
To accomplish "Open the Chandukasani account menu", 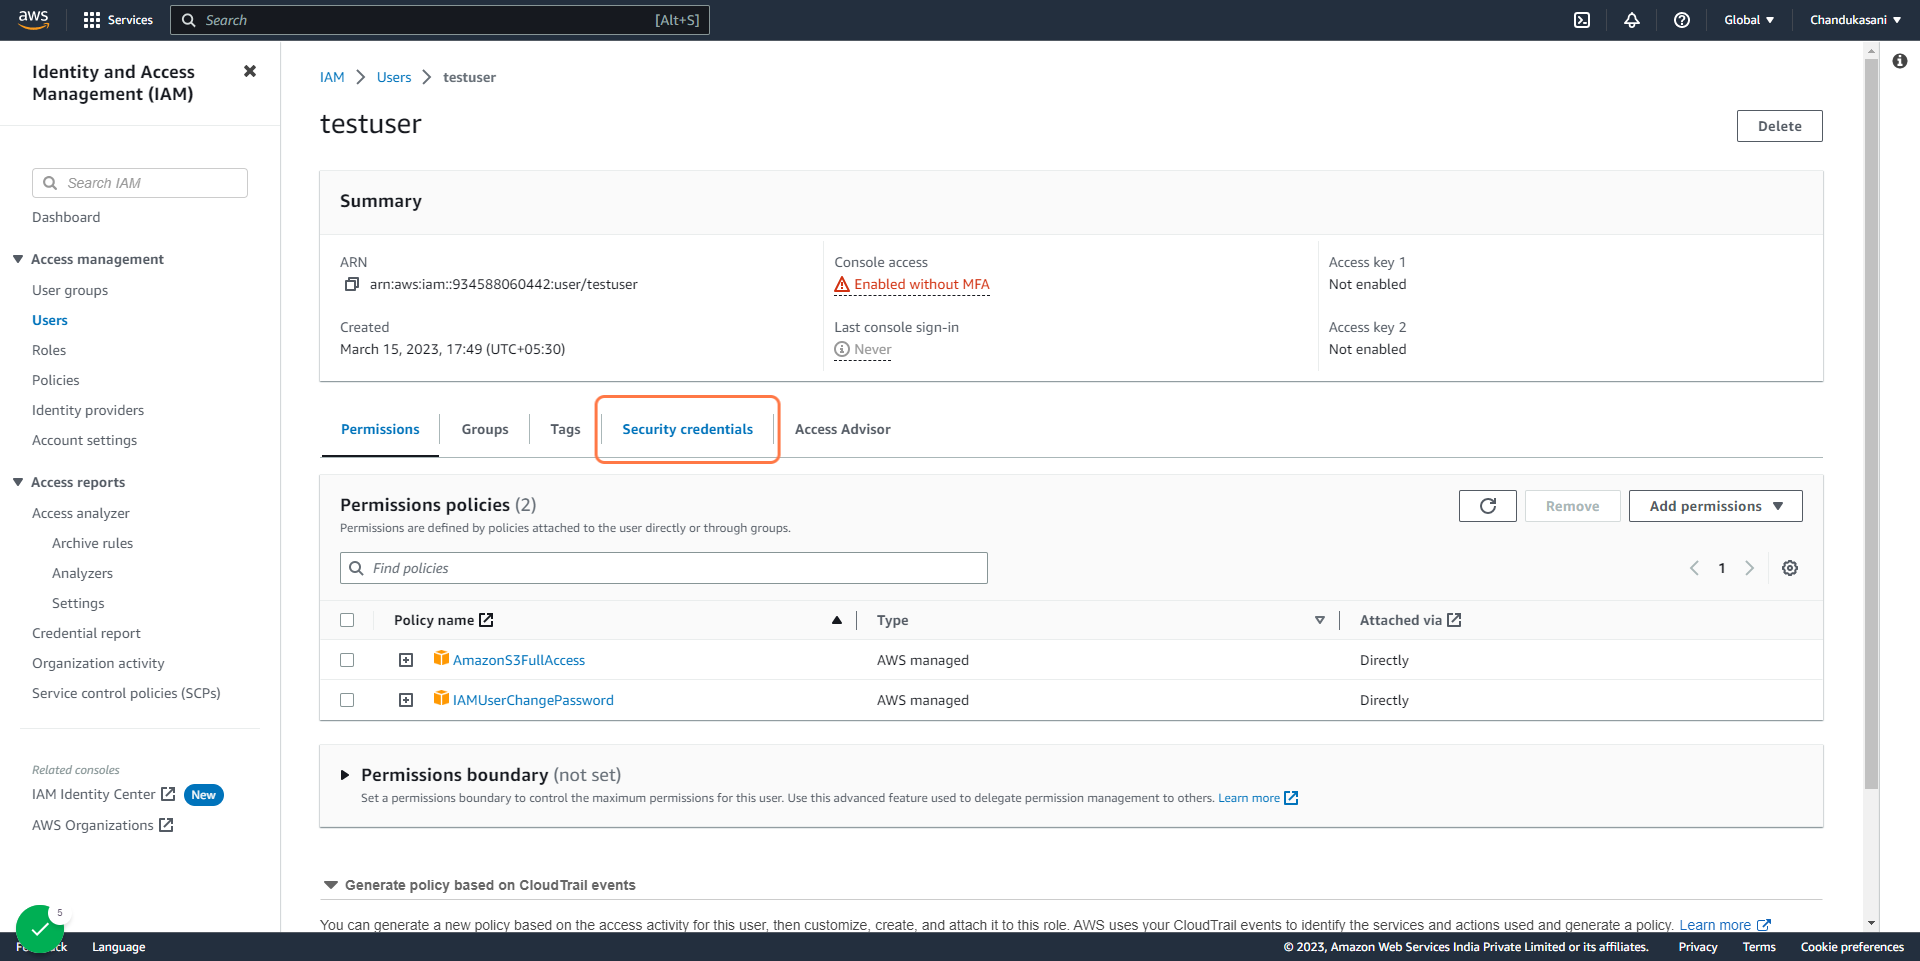I will [1855, 20].
